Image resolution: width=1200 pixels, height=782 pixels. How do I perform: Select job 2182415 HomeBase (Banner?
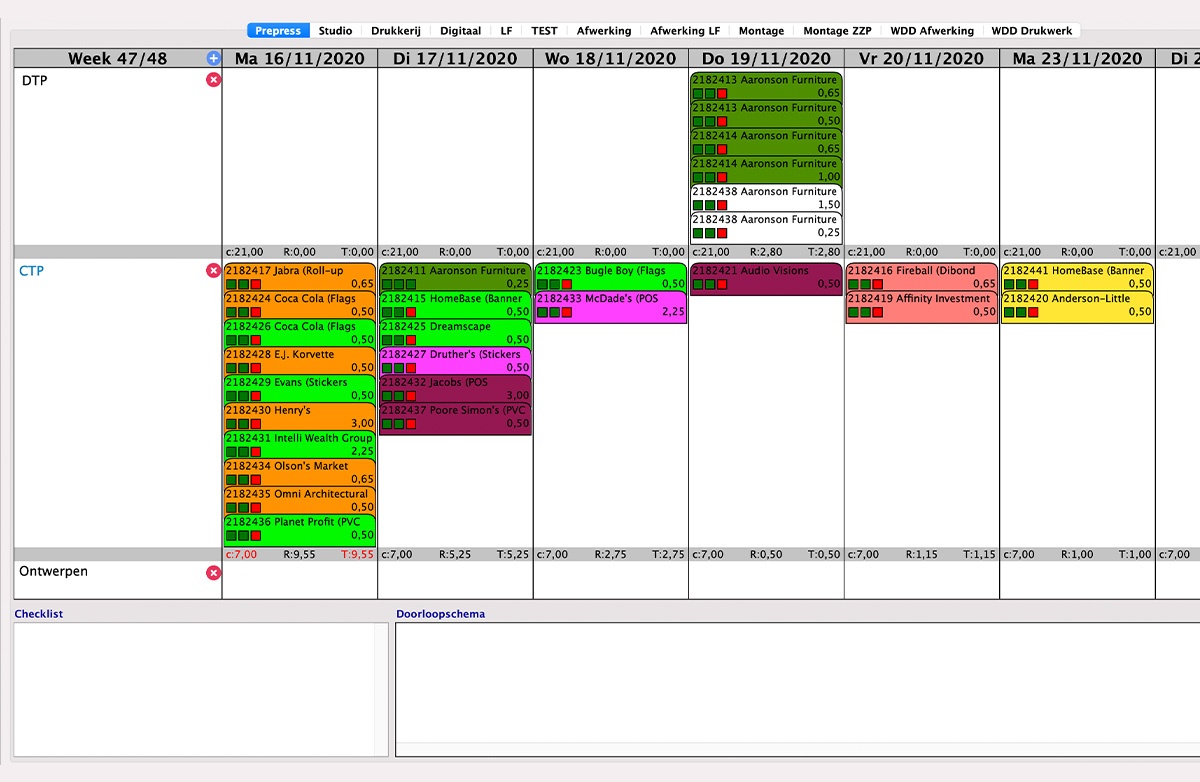click(x=456, y=305)
